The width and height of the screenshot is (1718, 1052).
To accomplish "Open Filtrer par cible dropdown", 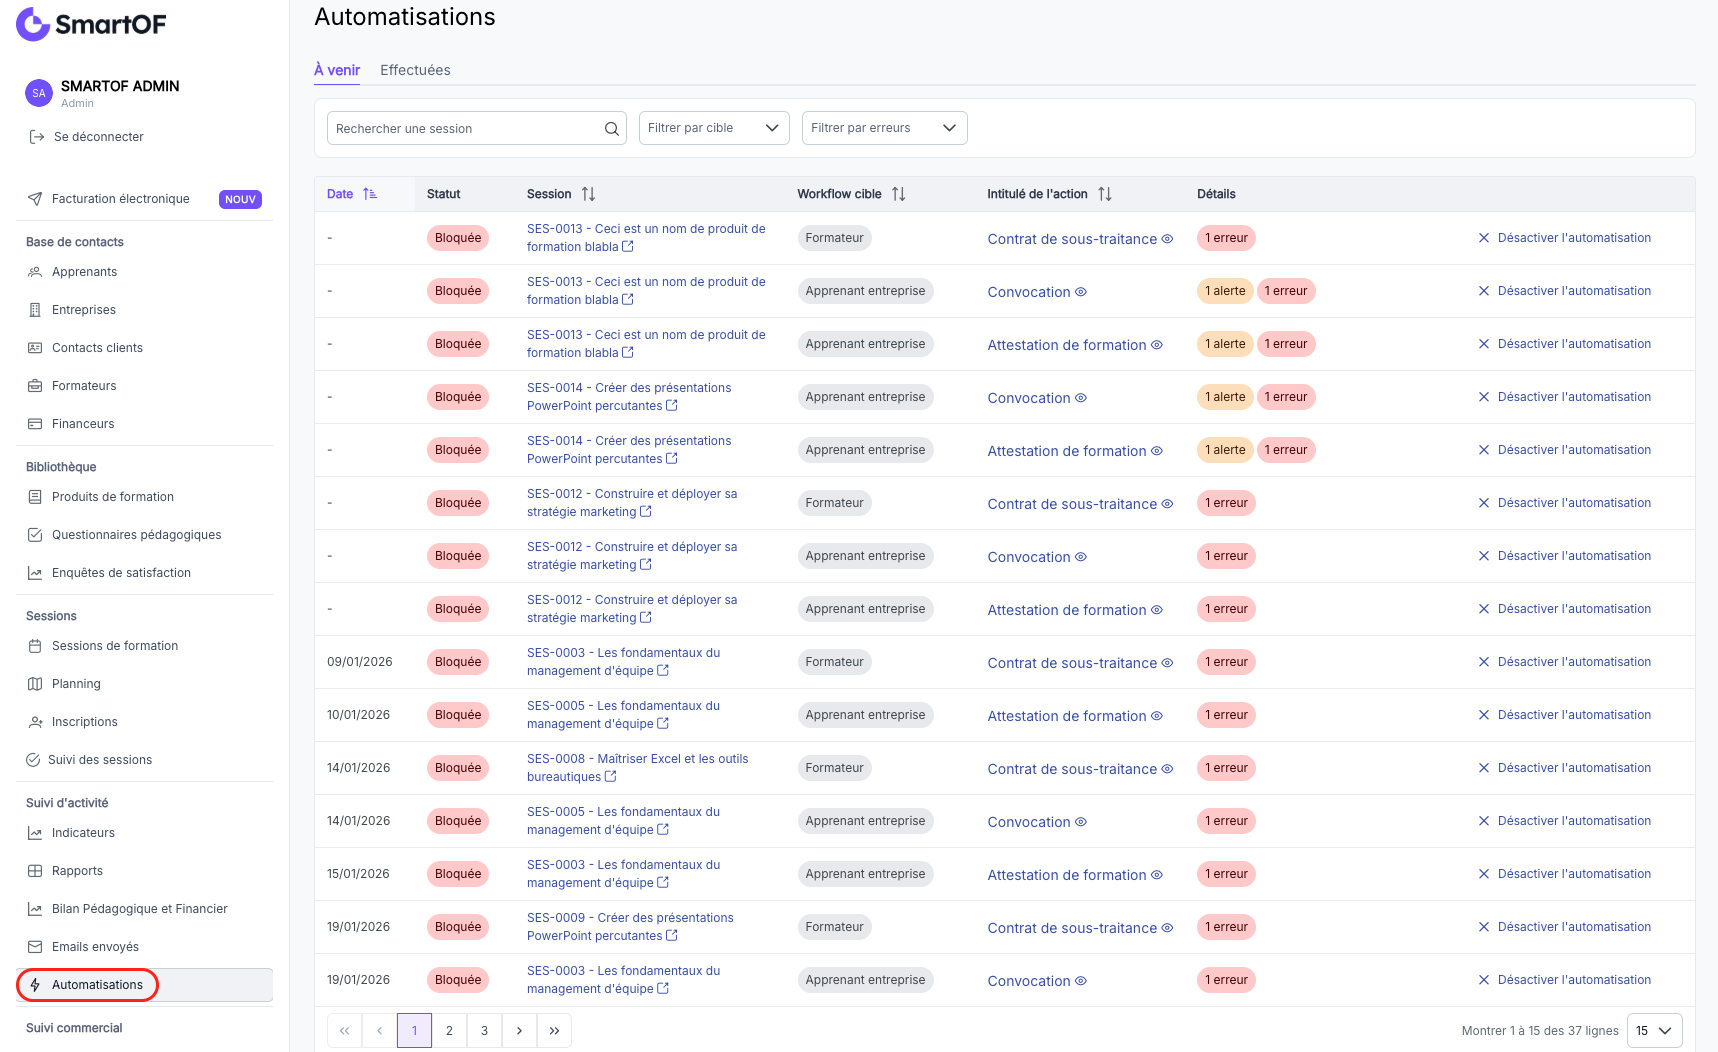I will click(x=714, y=128).
